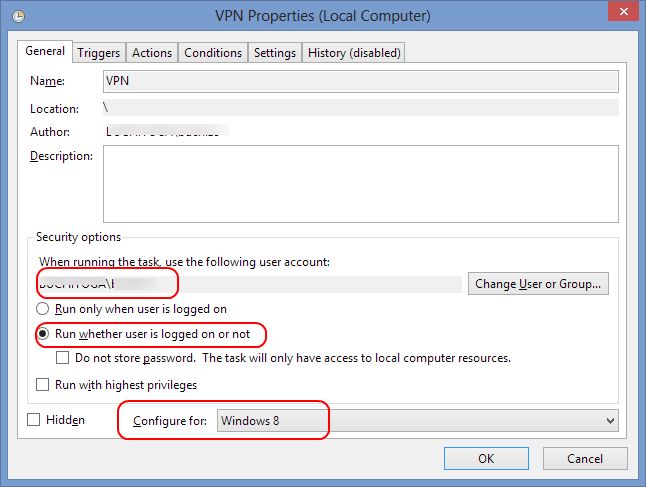
Task: Click the Name field containing VPN
Action: 360,81
